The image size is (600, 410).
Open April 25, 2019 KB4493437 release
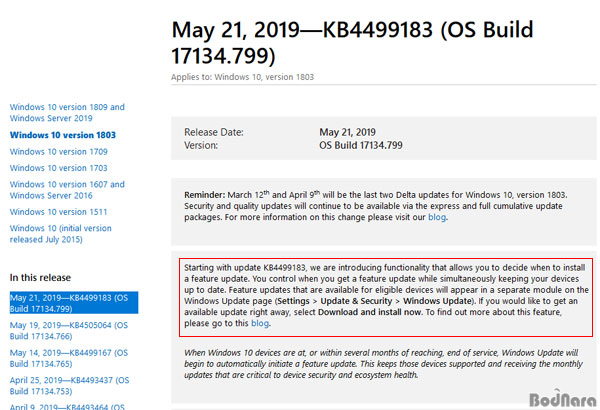click(69, 386)
